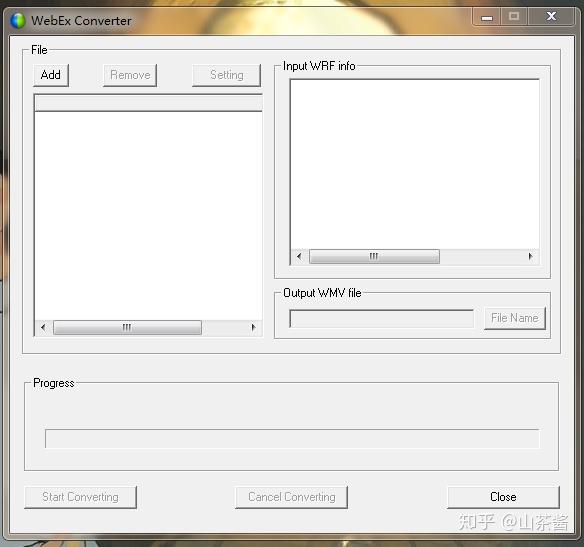Click the file list column header
The image size is (584, 547).
click(149, 103)
